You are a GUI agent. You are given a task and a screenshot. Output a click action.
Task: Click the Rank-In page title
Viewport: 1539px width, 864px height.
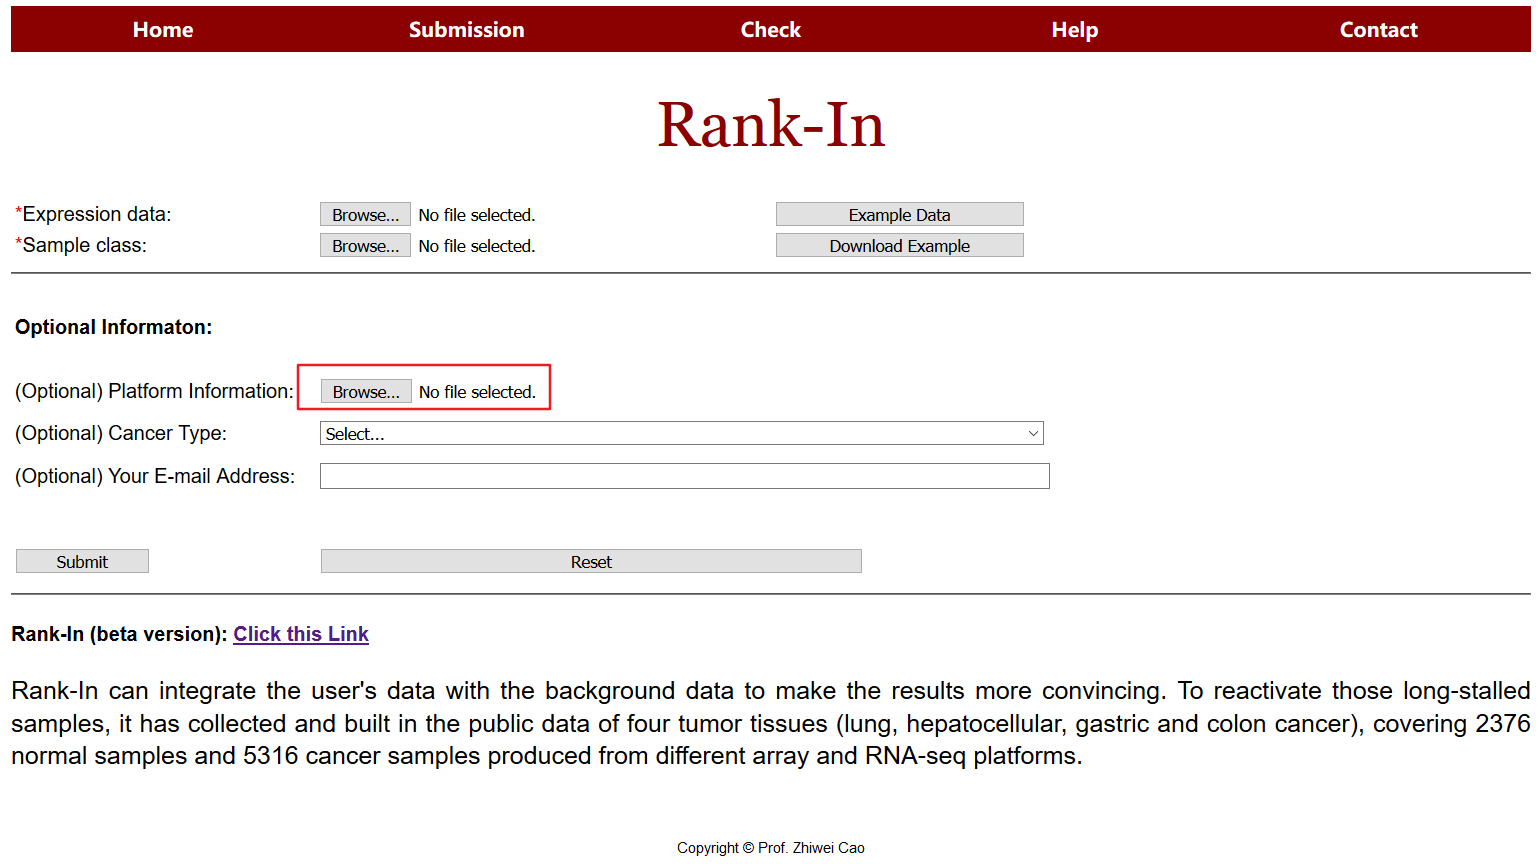point(770,125)
